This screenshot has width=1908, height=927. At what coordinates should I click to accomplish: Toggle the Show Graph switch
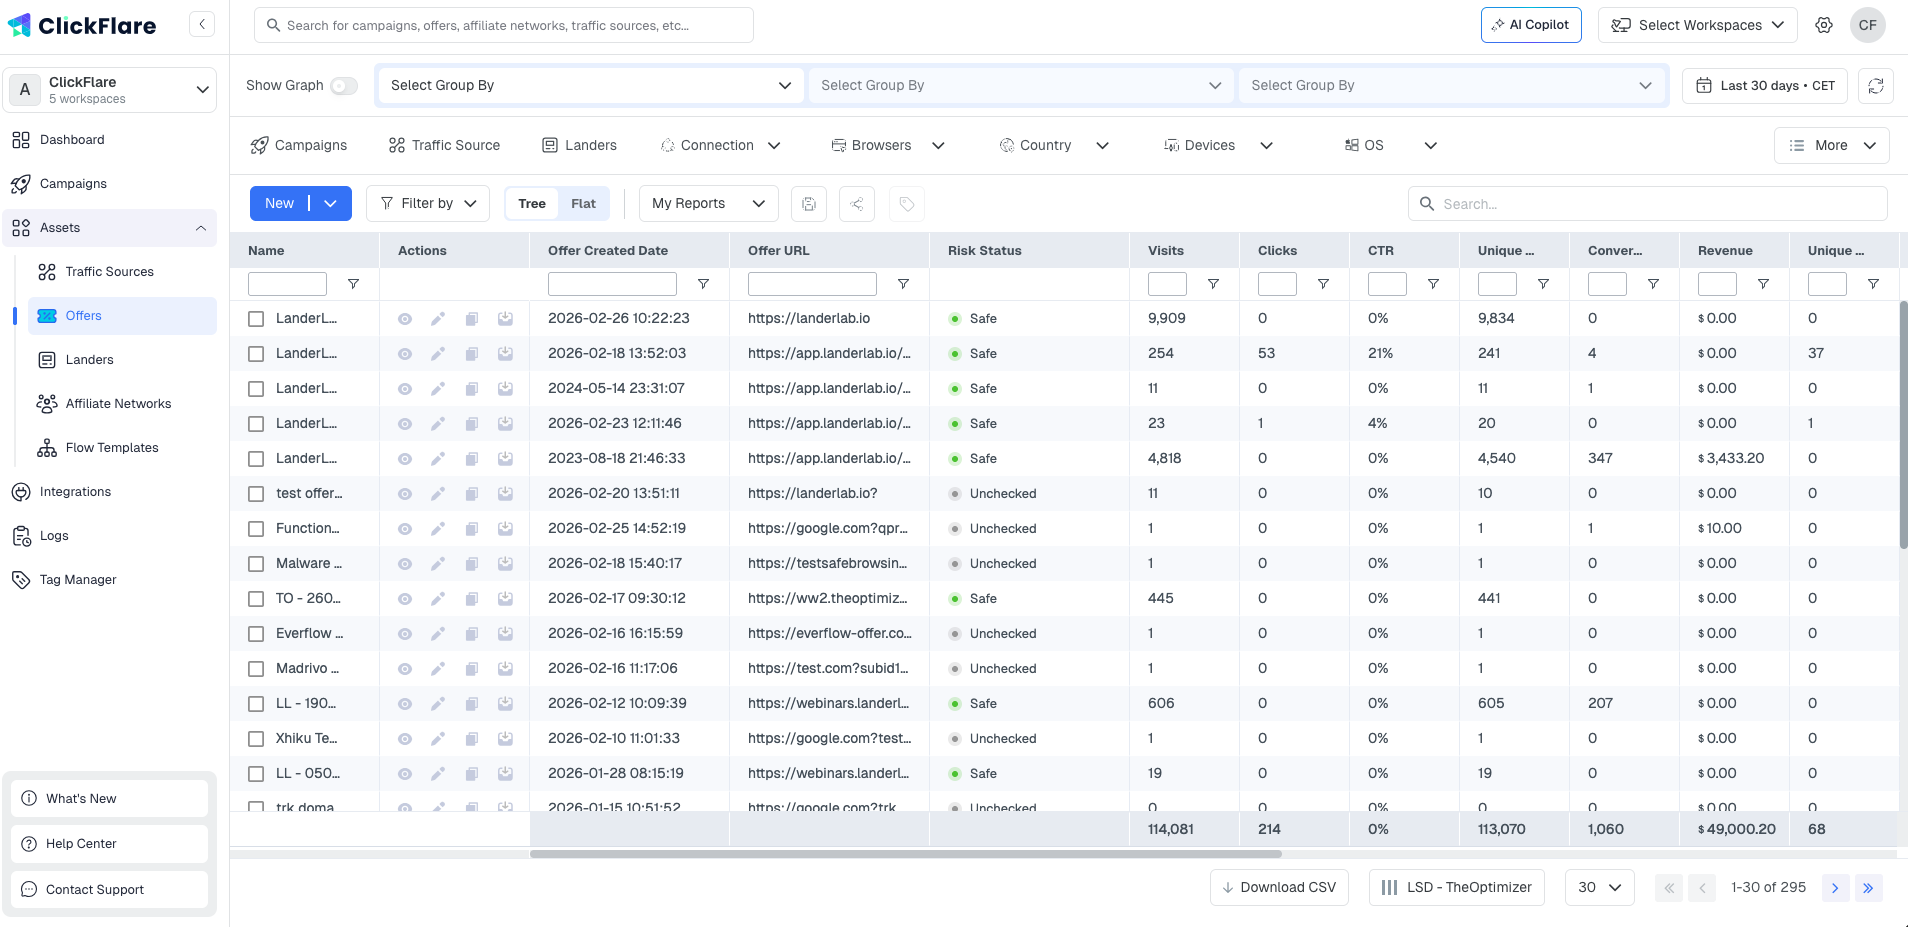(x=344, y=86)
